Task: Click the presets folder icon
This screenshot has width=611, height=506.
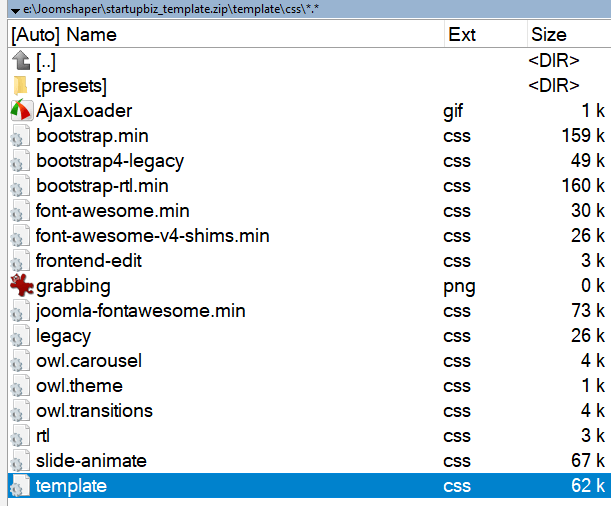Action: click(20, 86)
